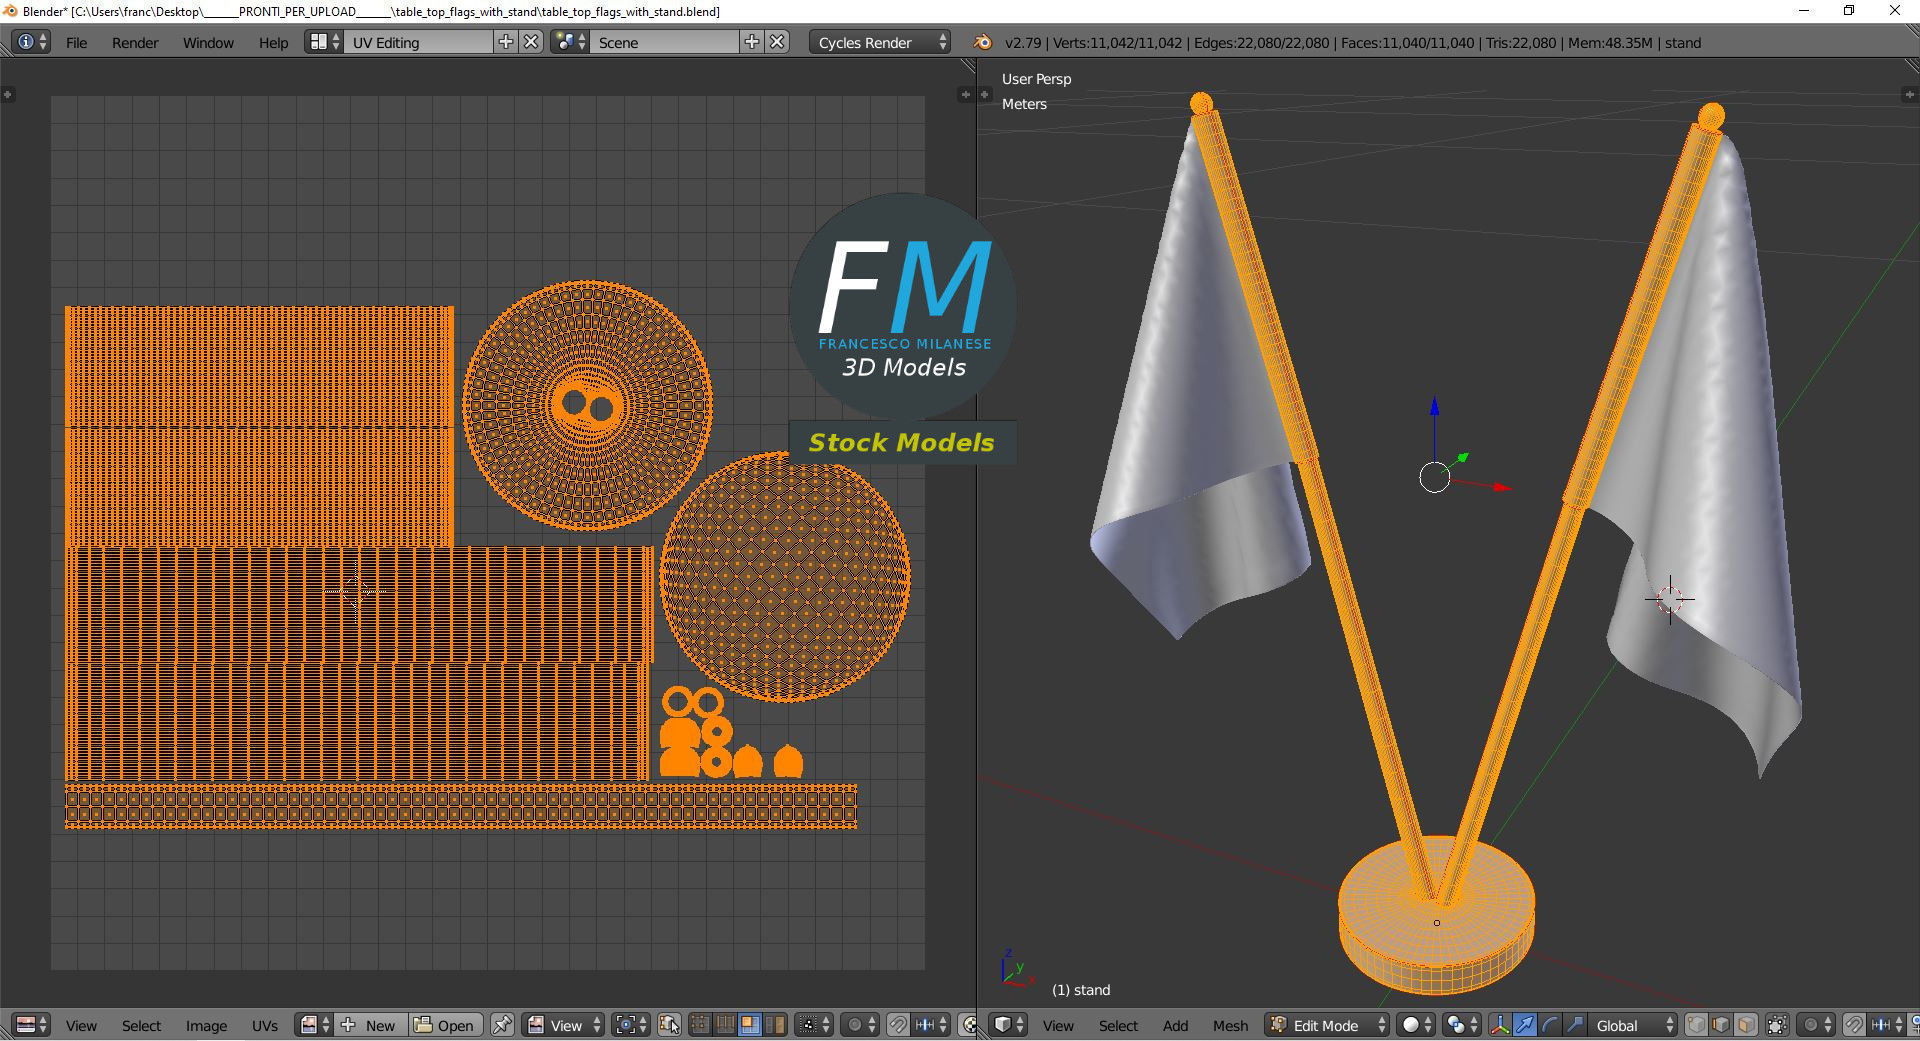The width and height of the screenshot is (1920, 1041).
Task: Open 3D View pivot point selector
Action: [x=1462, y=1025]
